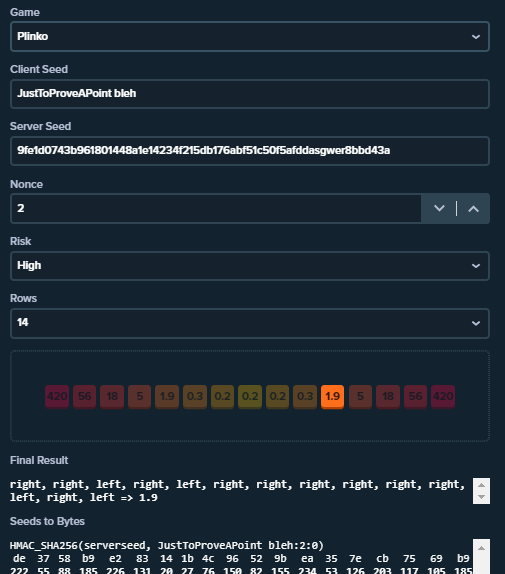Click the chevron in the Risk select
Image resolution: width=505 pixels, height=574 pixels.
tap(476, 266)
